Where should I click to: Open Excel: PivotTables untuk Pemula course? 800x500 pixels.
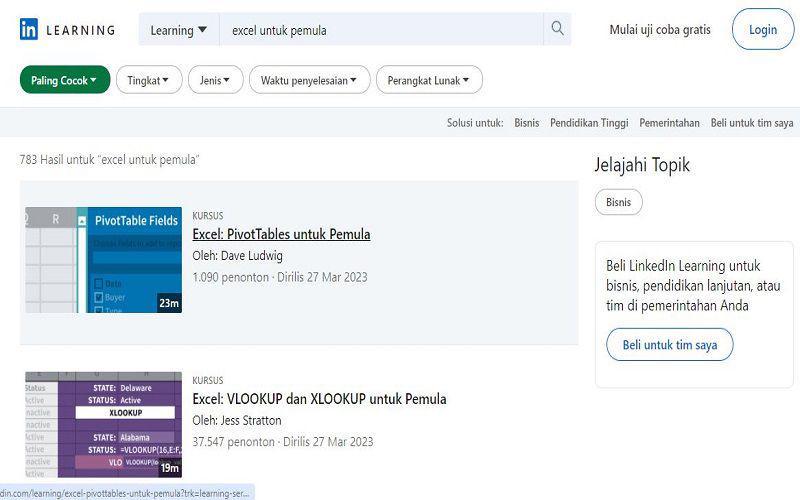point(281,234)
